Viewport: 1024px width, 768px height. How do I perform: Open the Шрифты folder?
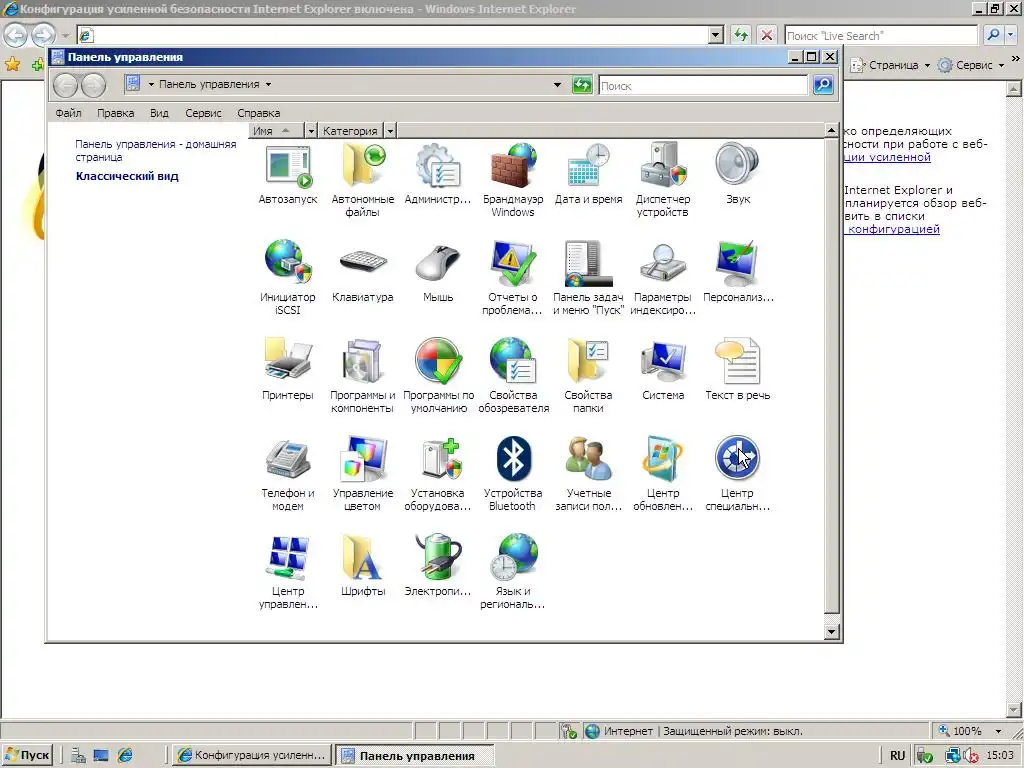tap(362, 566)
